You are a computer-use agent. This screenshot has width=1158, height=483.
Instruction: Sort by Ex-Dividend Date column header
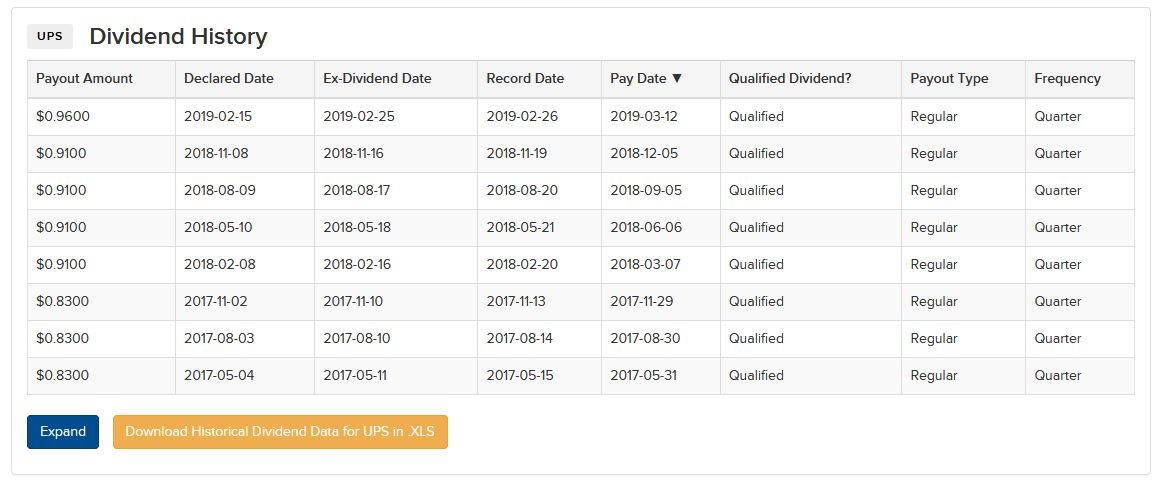tap(377, 79)
